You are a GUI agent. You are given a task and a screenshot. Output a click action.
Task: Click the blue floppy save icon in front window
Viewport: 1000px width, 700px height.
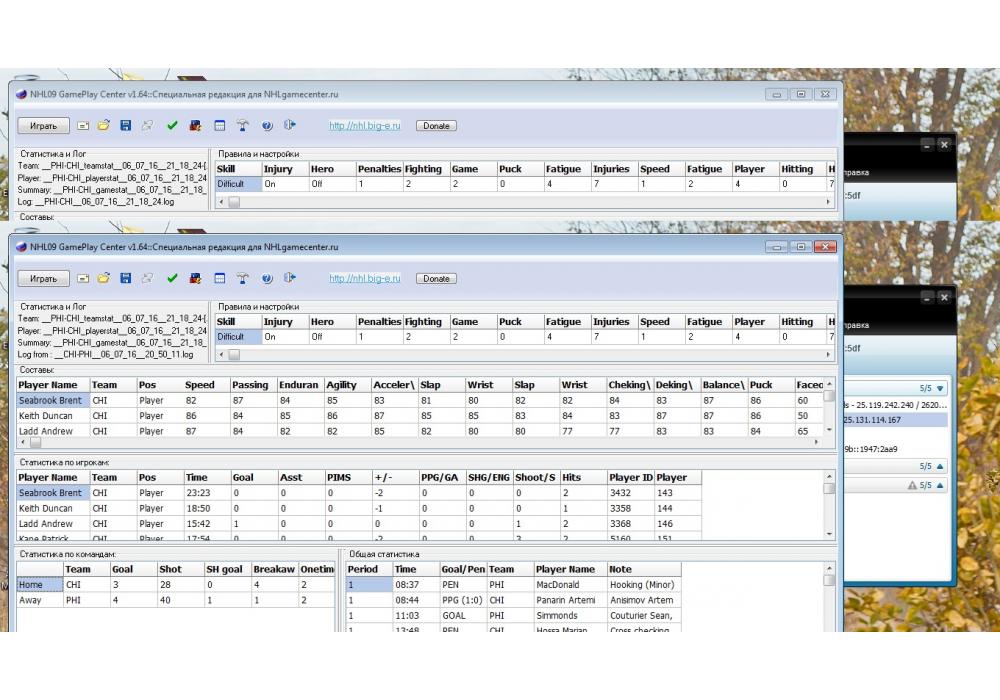pos(125,278)
